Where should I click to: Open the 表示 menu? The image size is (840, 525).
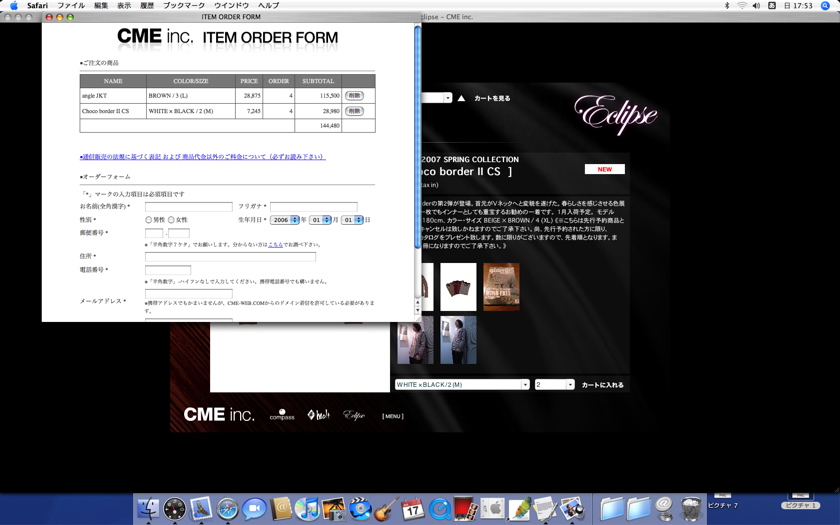[x=124, y=5]
